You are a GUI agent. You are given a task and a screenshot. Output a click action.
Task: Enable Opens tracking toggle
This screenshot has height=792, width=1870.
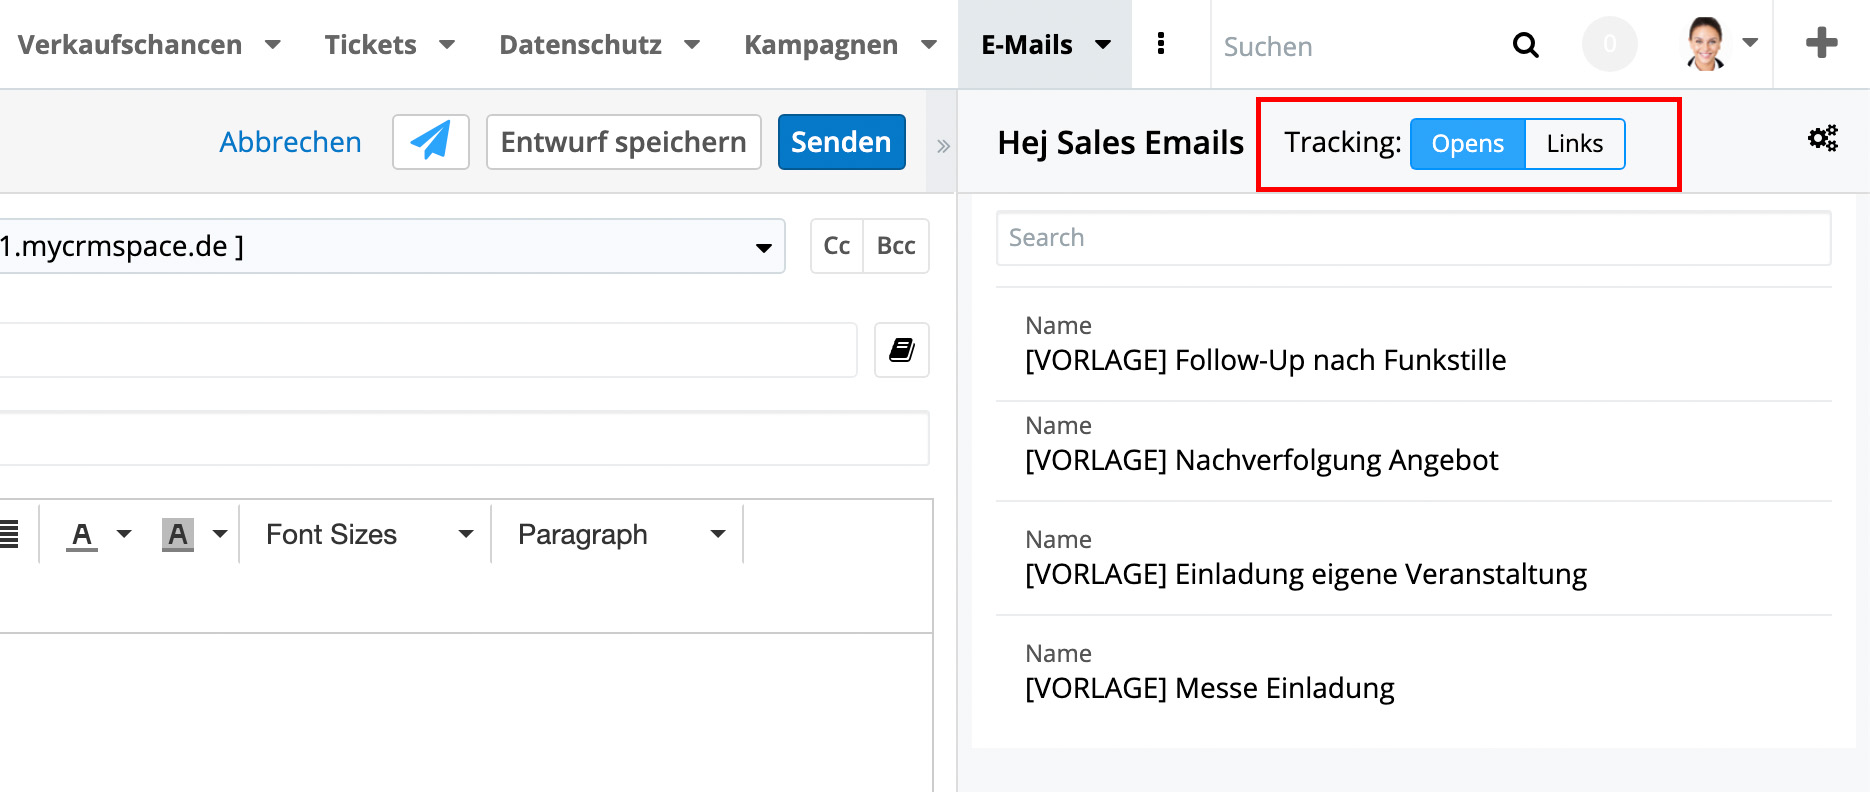pos(1467,144)
